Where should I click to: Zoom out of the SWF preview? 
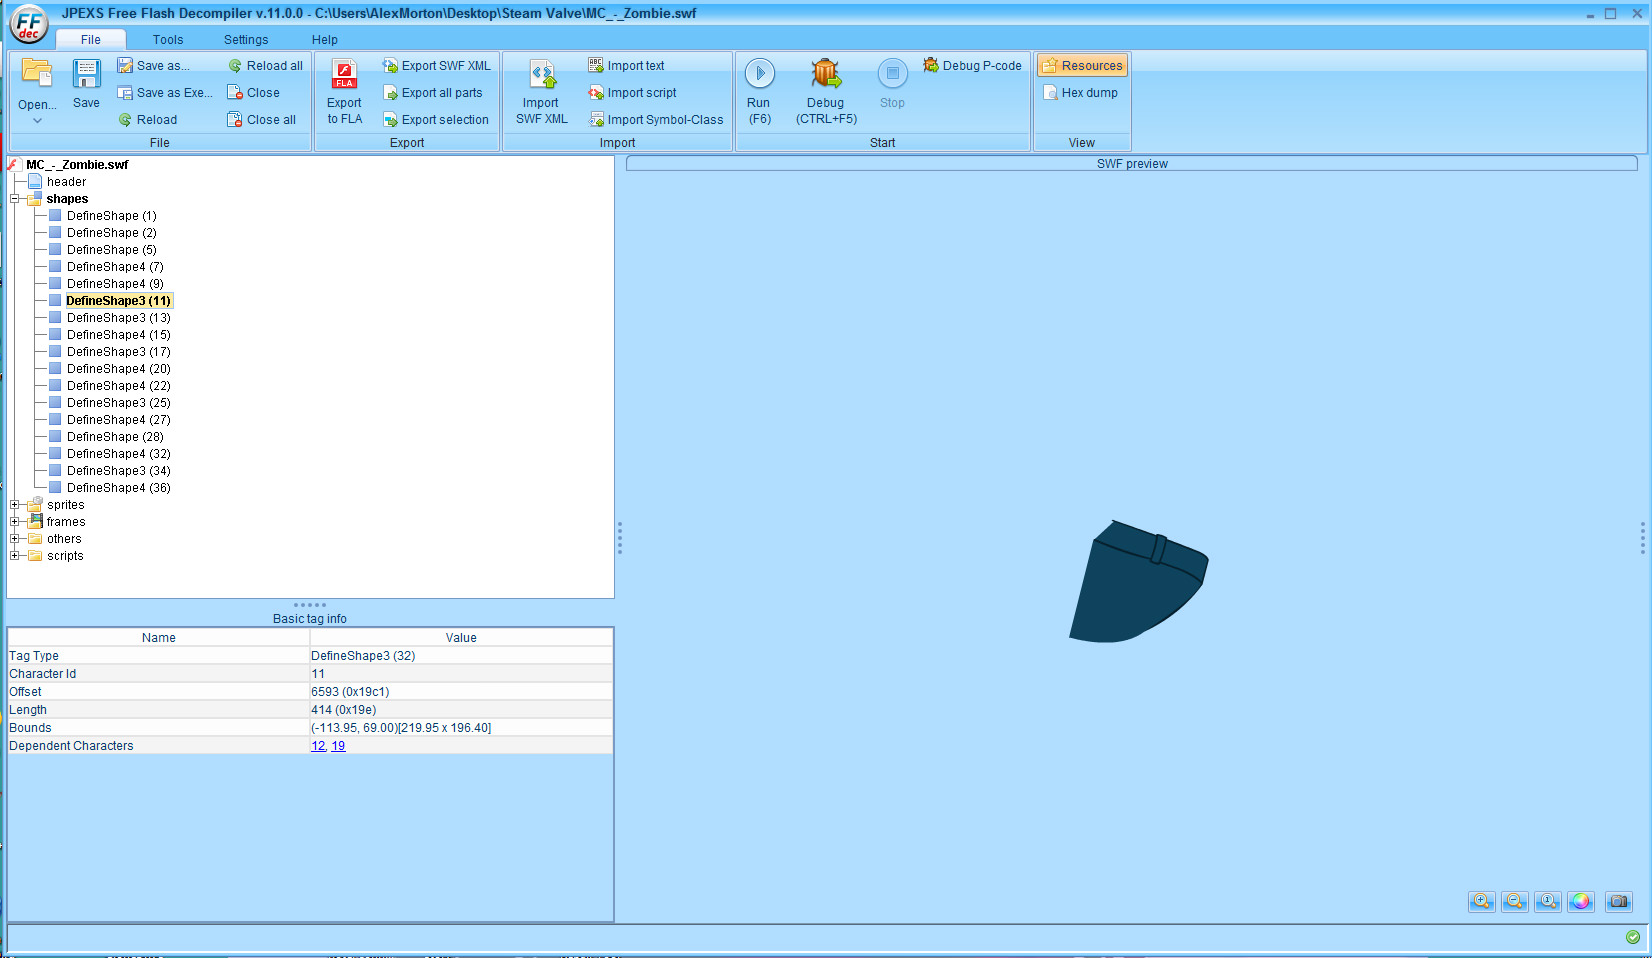pyautogui.click(x=1514, y=902)
